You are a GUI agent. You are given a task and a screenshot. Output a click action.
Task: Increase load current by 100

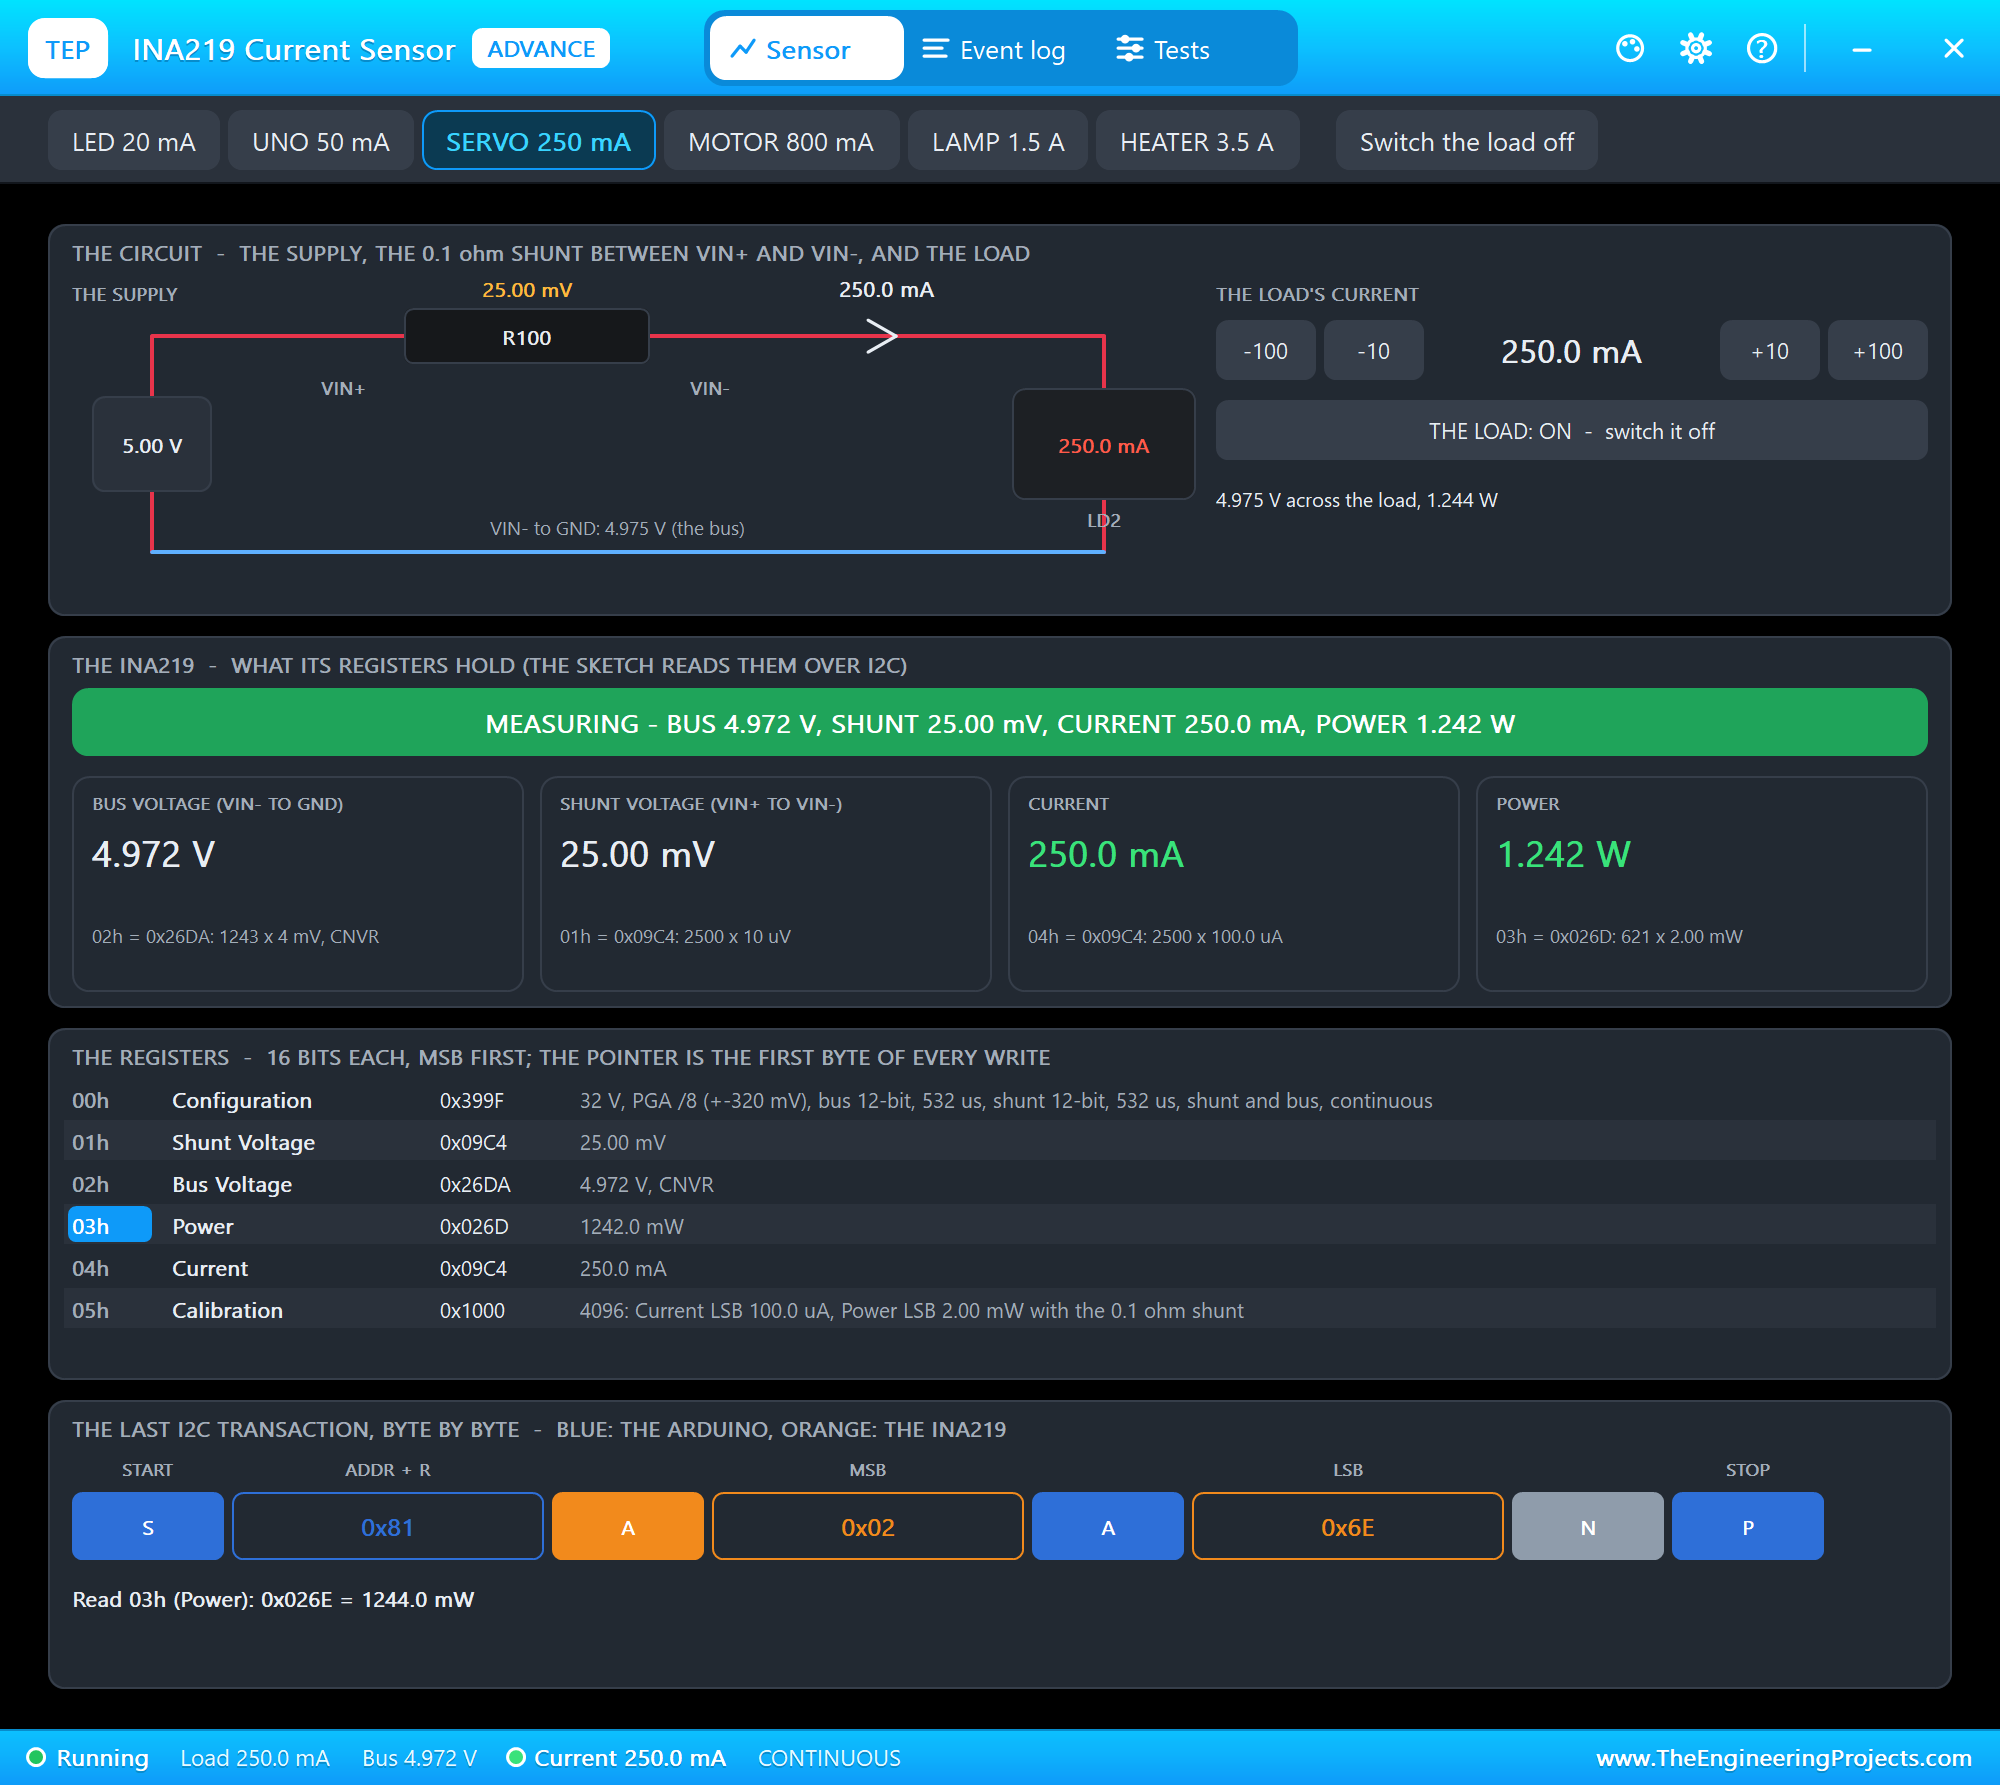(1877, 351)
